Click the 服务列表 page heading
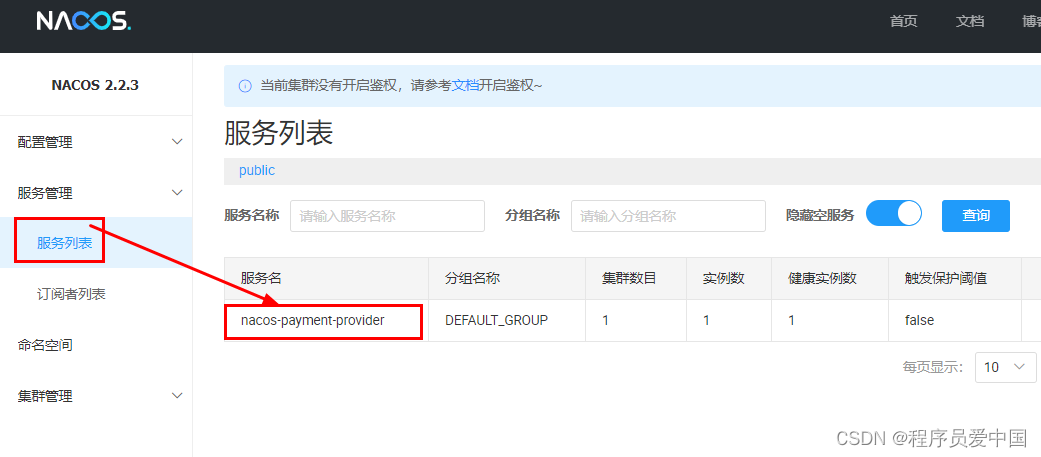1041x457 pixels. [x=279, y=134]
